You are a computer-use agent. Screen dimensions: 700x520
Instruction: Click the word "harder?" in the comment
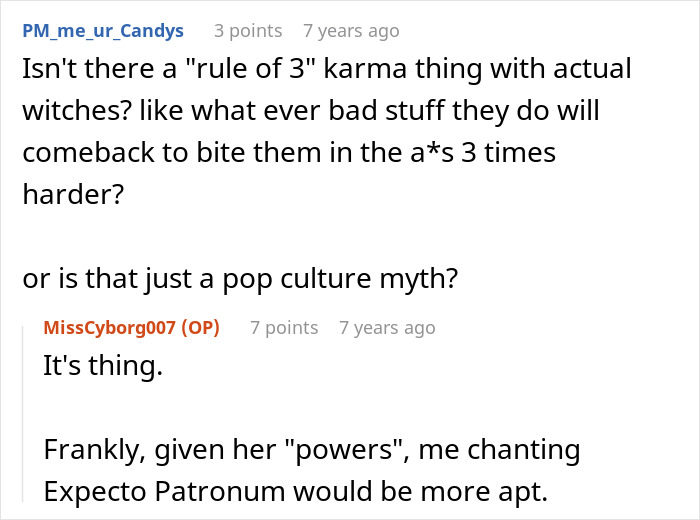pyautogui.click(x=74, y=195)
